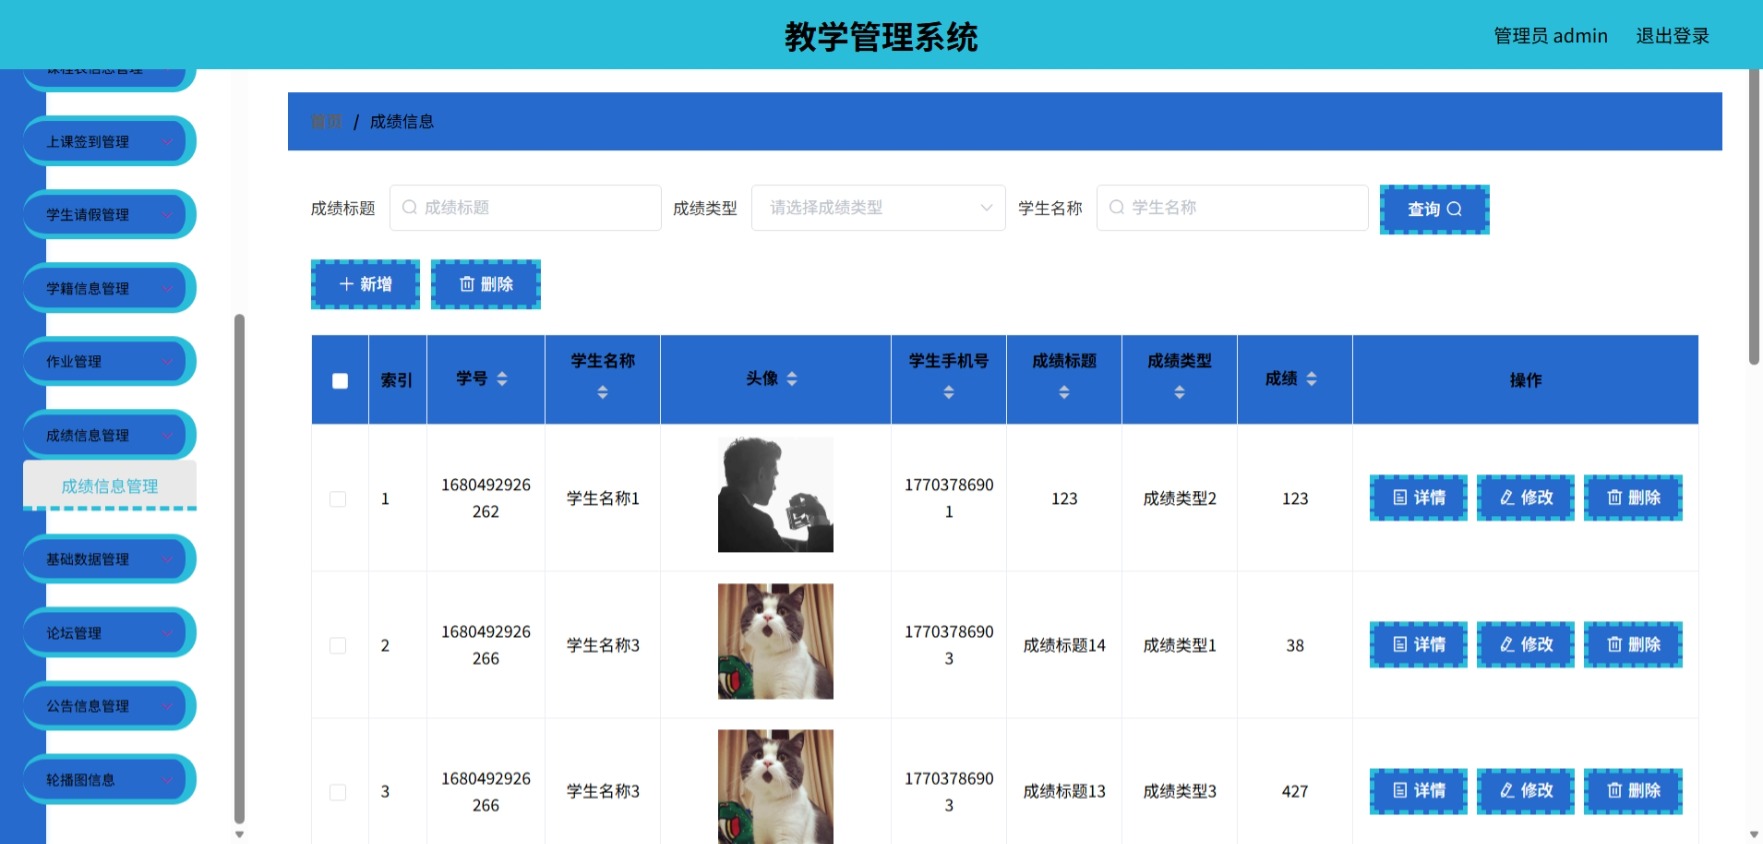
Task: Click 退出登录 in the header
Action: pos(1672,36)
